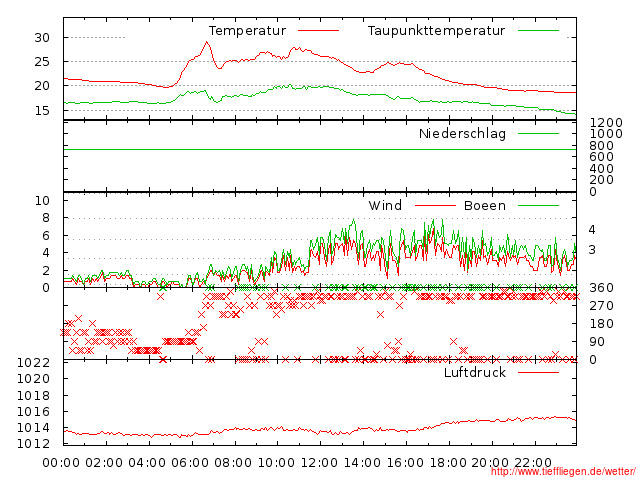Click the 10:00 time axis label

(x=276, y=463)
